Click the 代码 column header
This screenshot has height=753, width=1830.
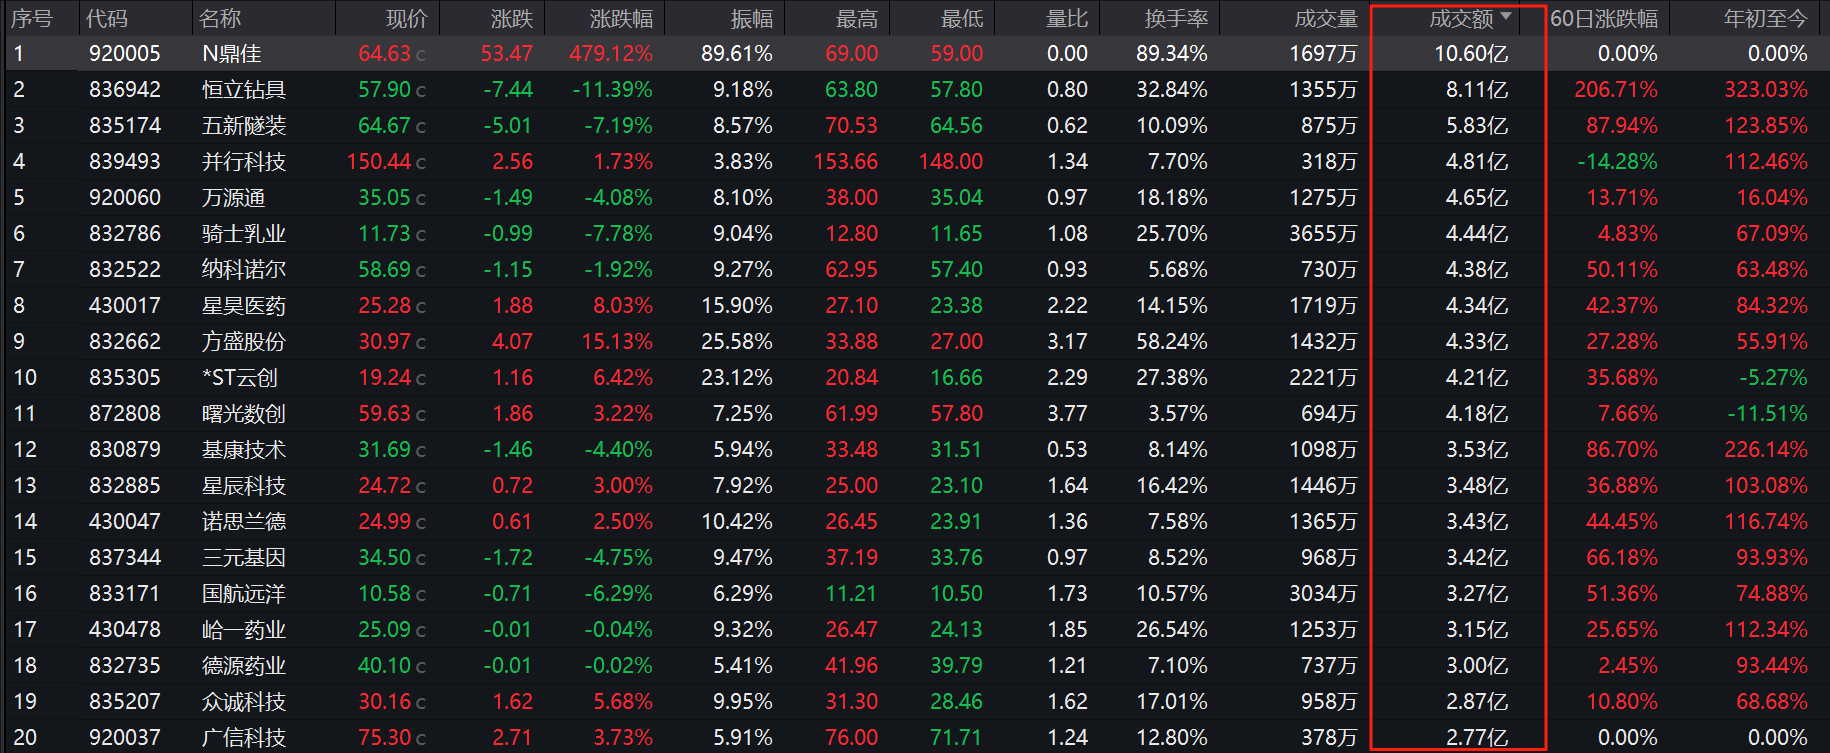click(x=107, y=18)
